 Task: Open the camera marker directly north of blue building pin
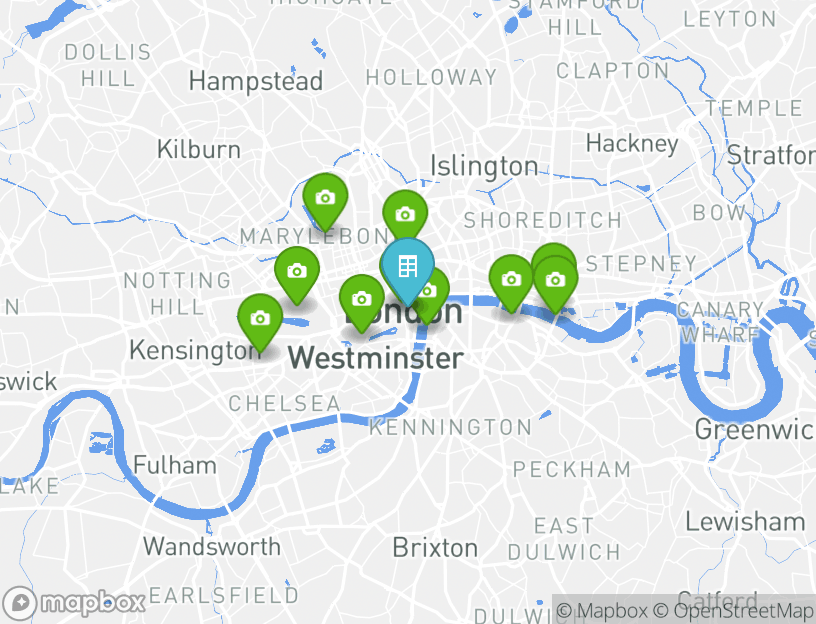(x=405, y=215)
